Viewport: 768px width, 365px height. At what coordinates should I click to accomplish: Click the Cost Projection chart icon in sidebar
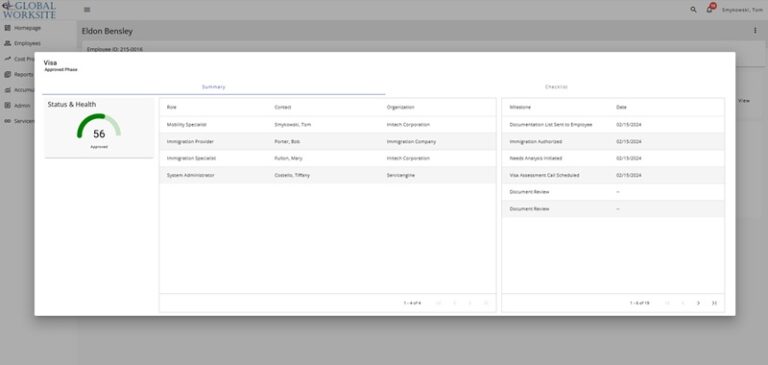tap(7, 59)
